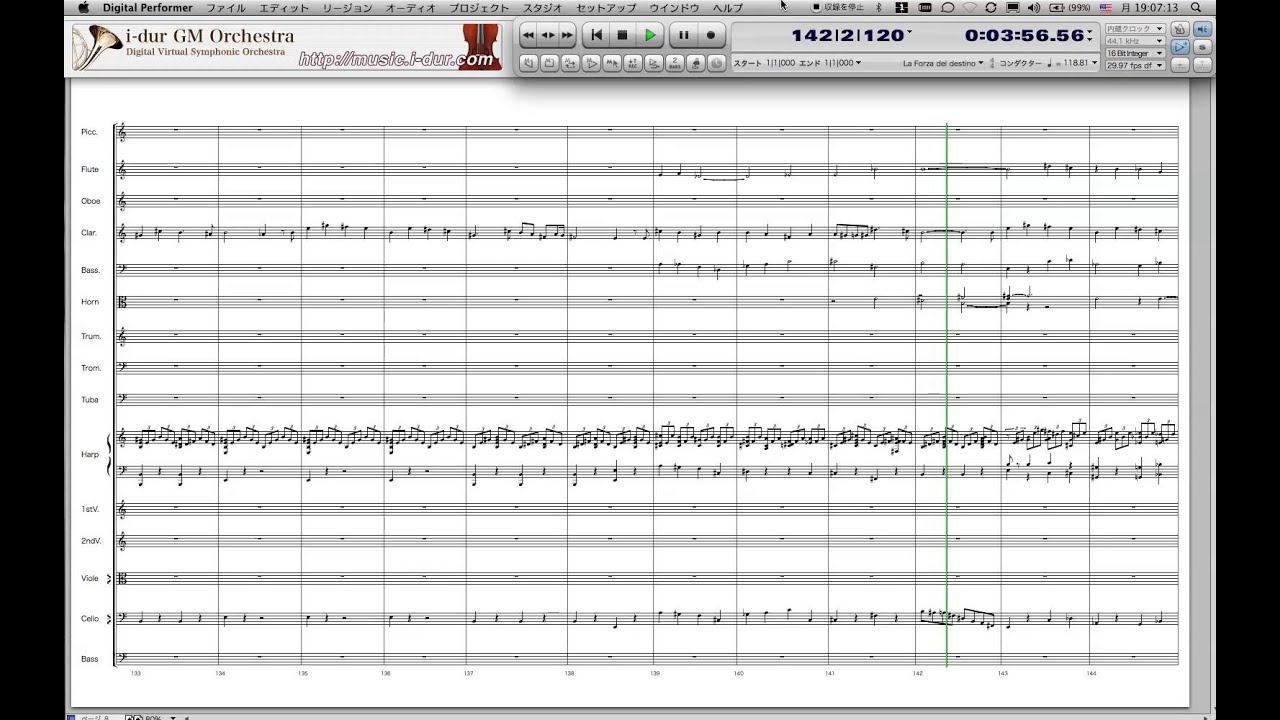Open the ヘルプ menu
Screen dimensions: 1280x720
[x=727, y=8]
